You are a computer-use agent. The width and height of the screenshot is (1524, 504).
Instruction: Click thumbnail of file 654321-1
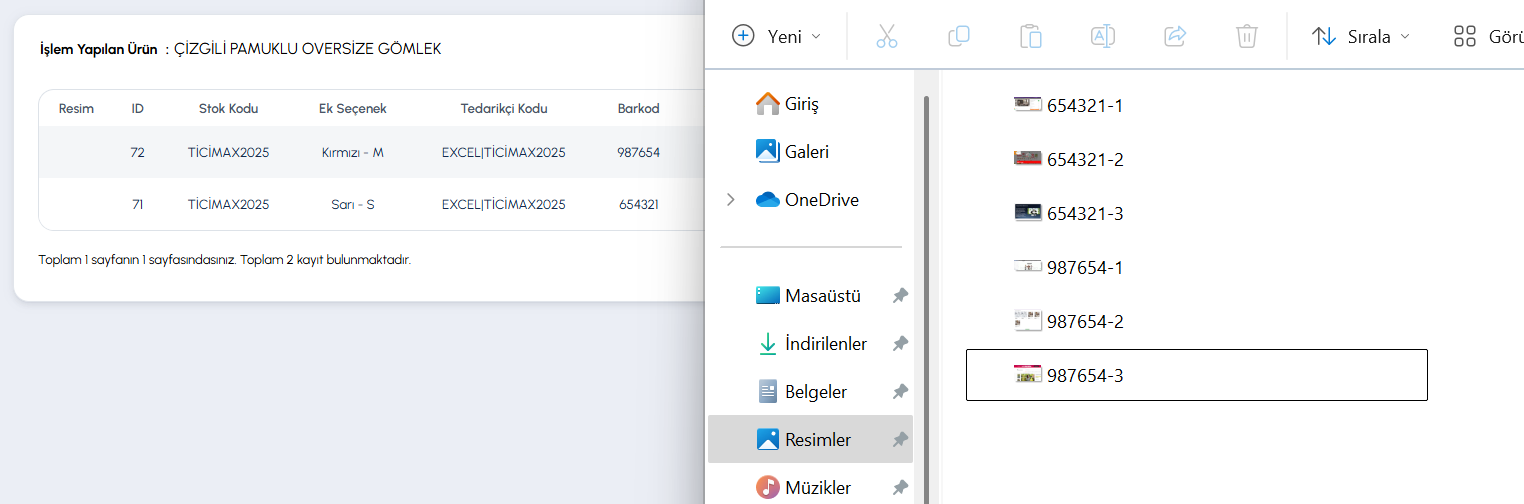[1028, 104]
